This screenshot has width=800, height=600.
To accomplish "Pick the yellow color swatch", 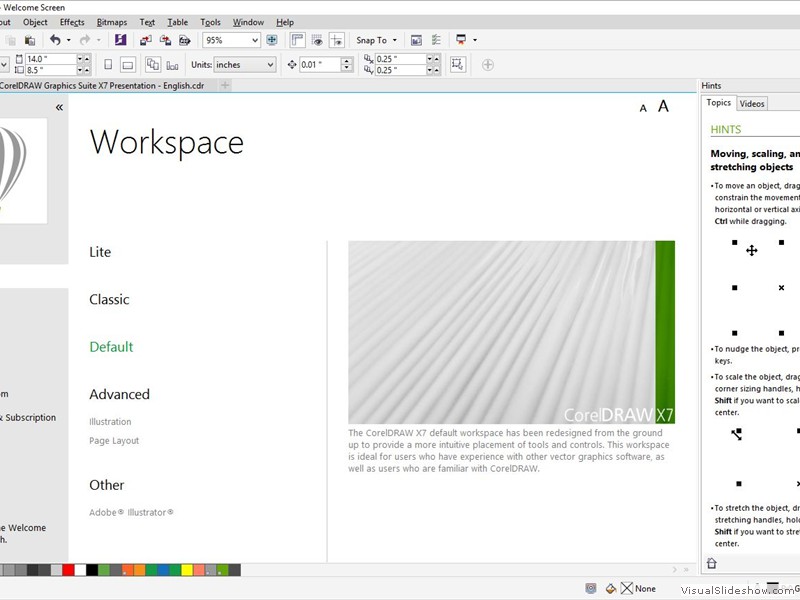I will (x=187, y=570).
